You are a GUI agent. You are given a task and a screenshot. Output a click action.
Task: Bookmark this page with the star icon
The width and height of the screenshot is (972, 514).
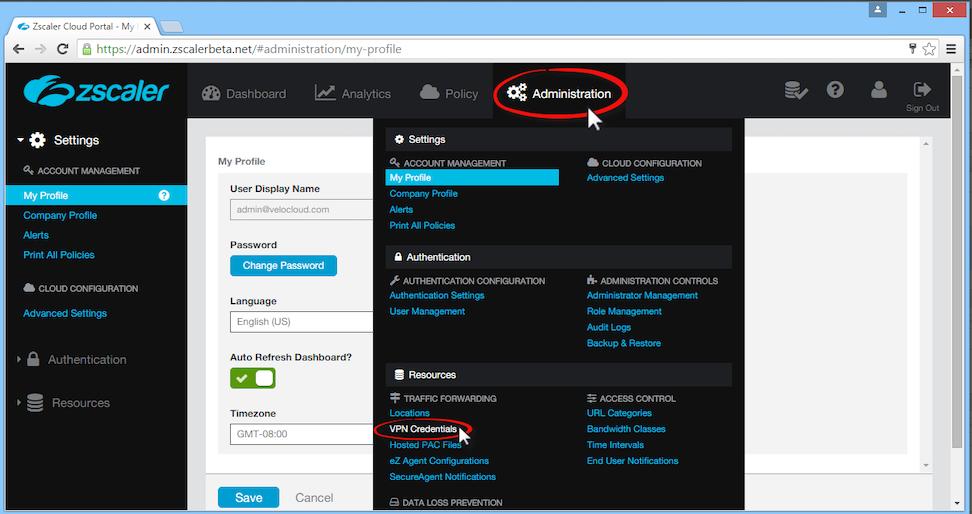point(929,49)
